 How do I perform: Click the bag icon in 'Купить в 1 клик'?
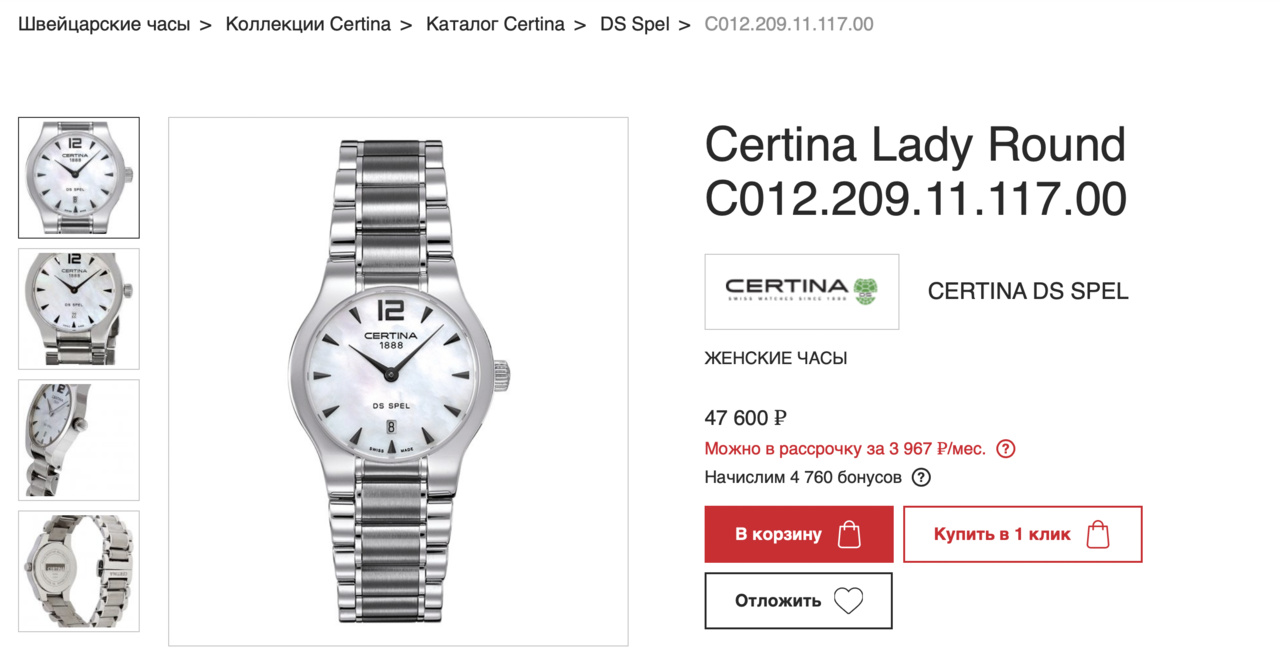pos(1097,534)
